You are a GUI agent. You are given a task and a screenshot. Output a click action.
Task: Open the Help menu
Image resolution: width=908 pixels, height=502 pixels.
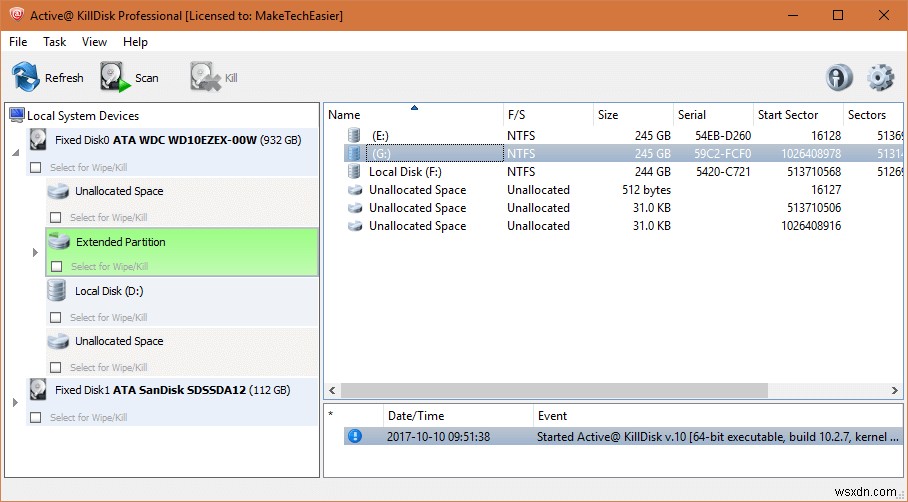[136, 42]
